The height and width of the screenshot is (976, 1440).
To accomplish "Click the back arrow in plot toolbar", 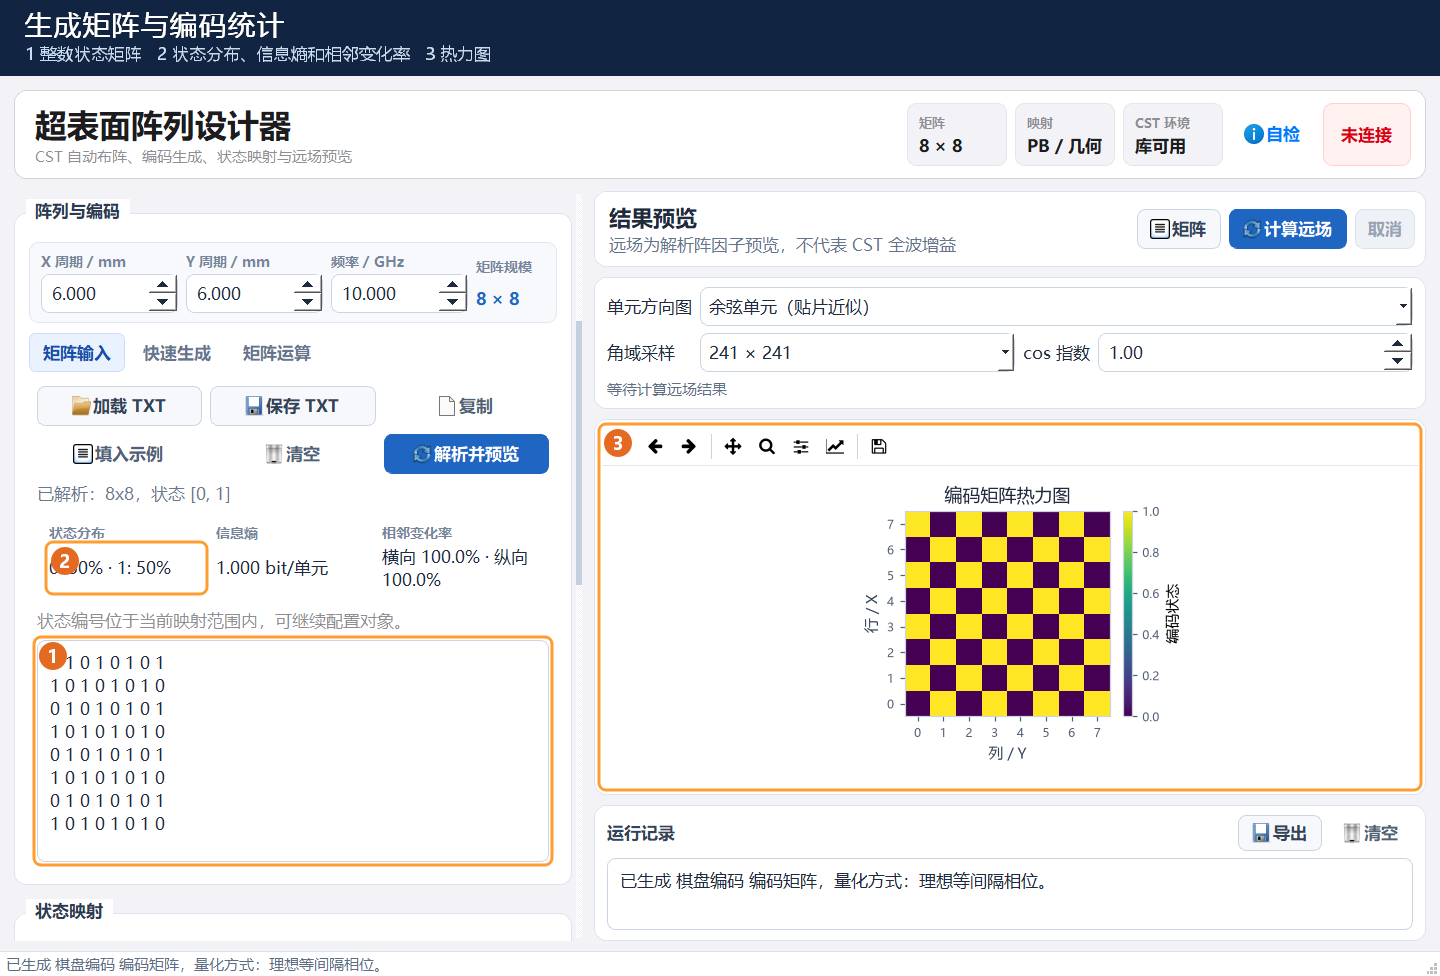I will click(x=655, y=446).
